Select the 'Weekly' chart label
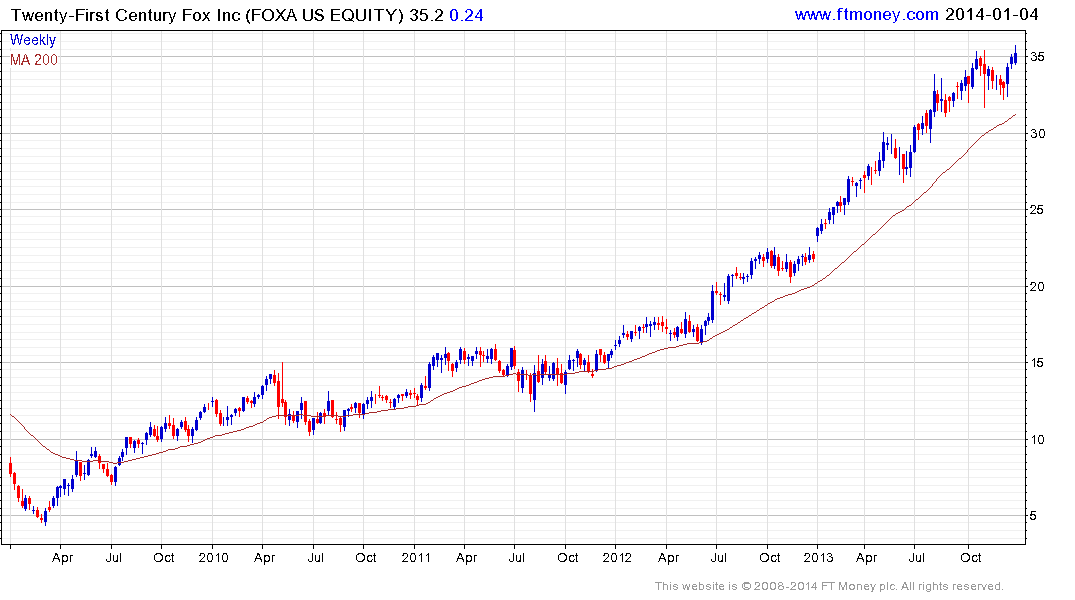The image size is (1075, 600). point(33,40)
